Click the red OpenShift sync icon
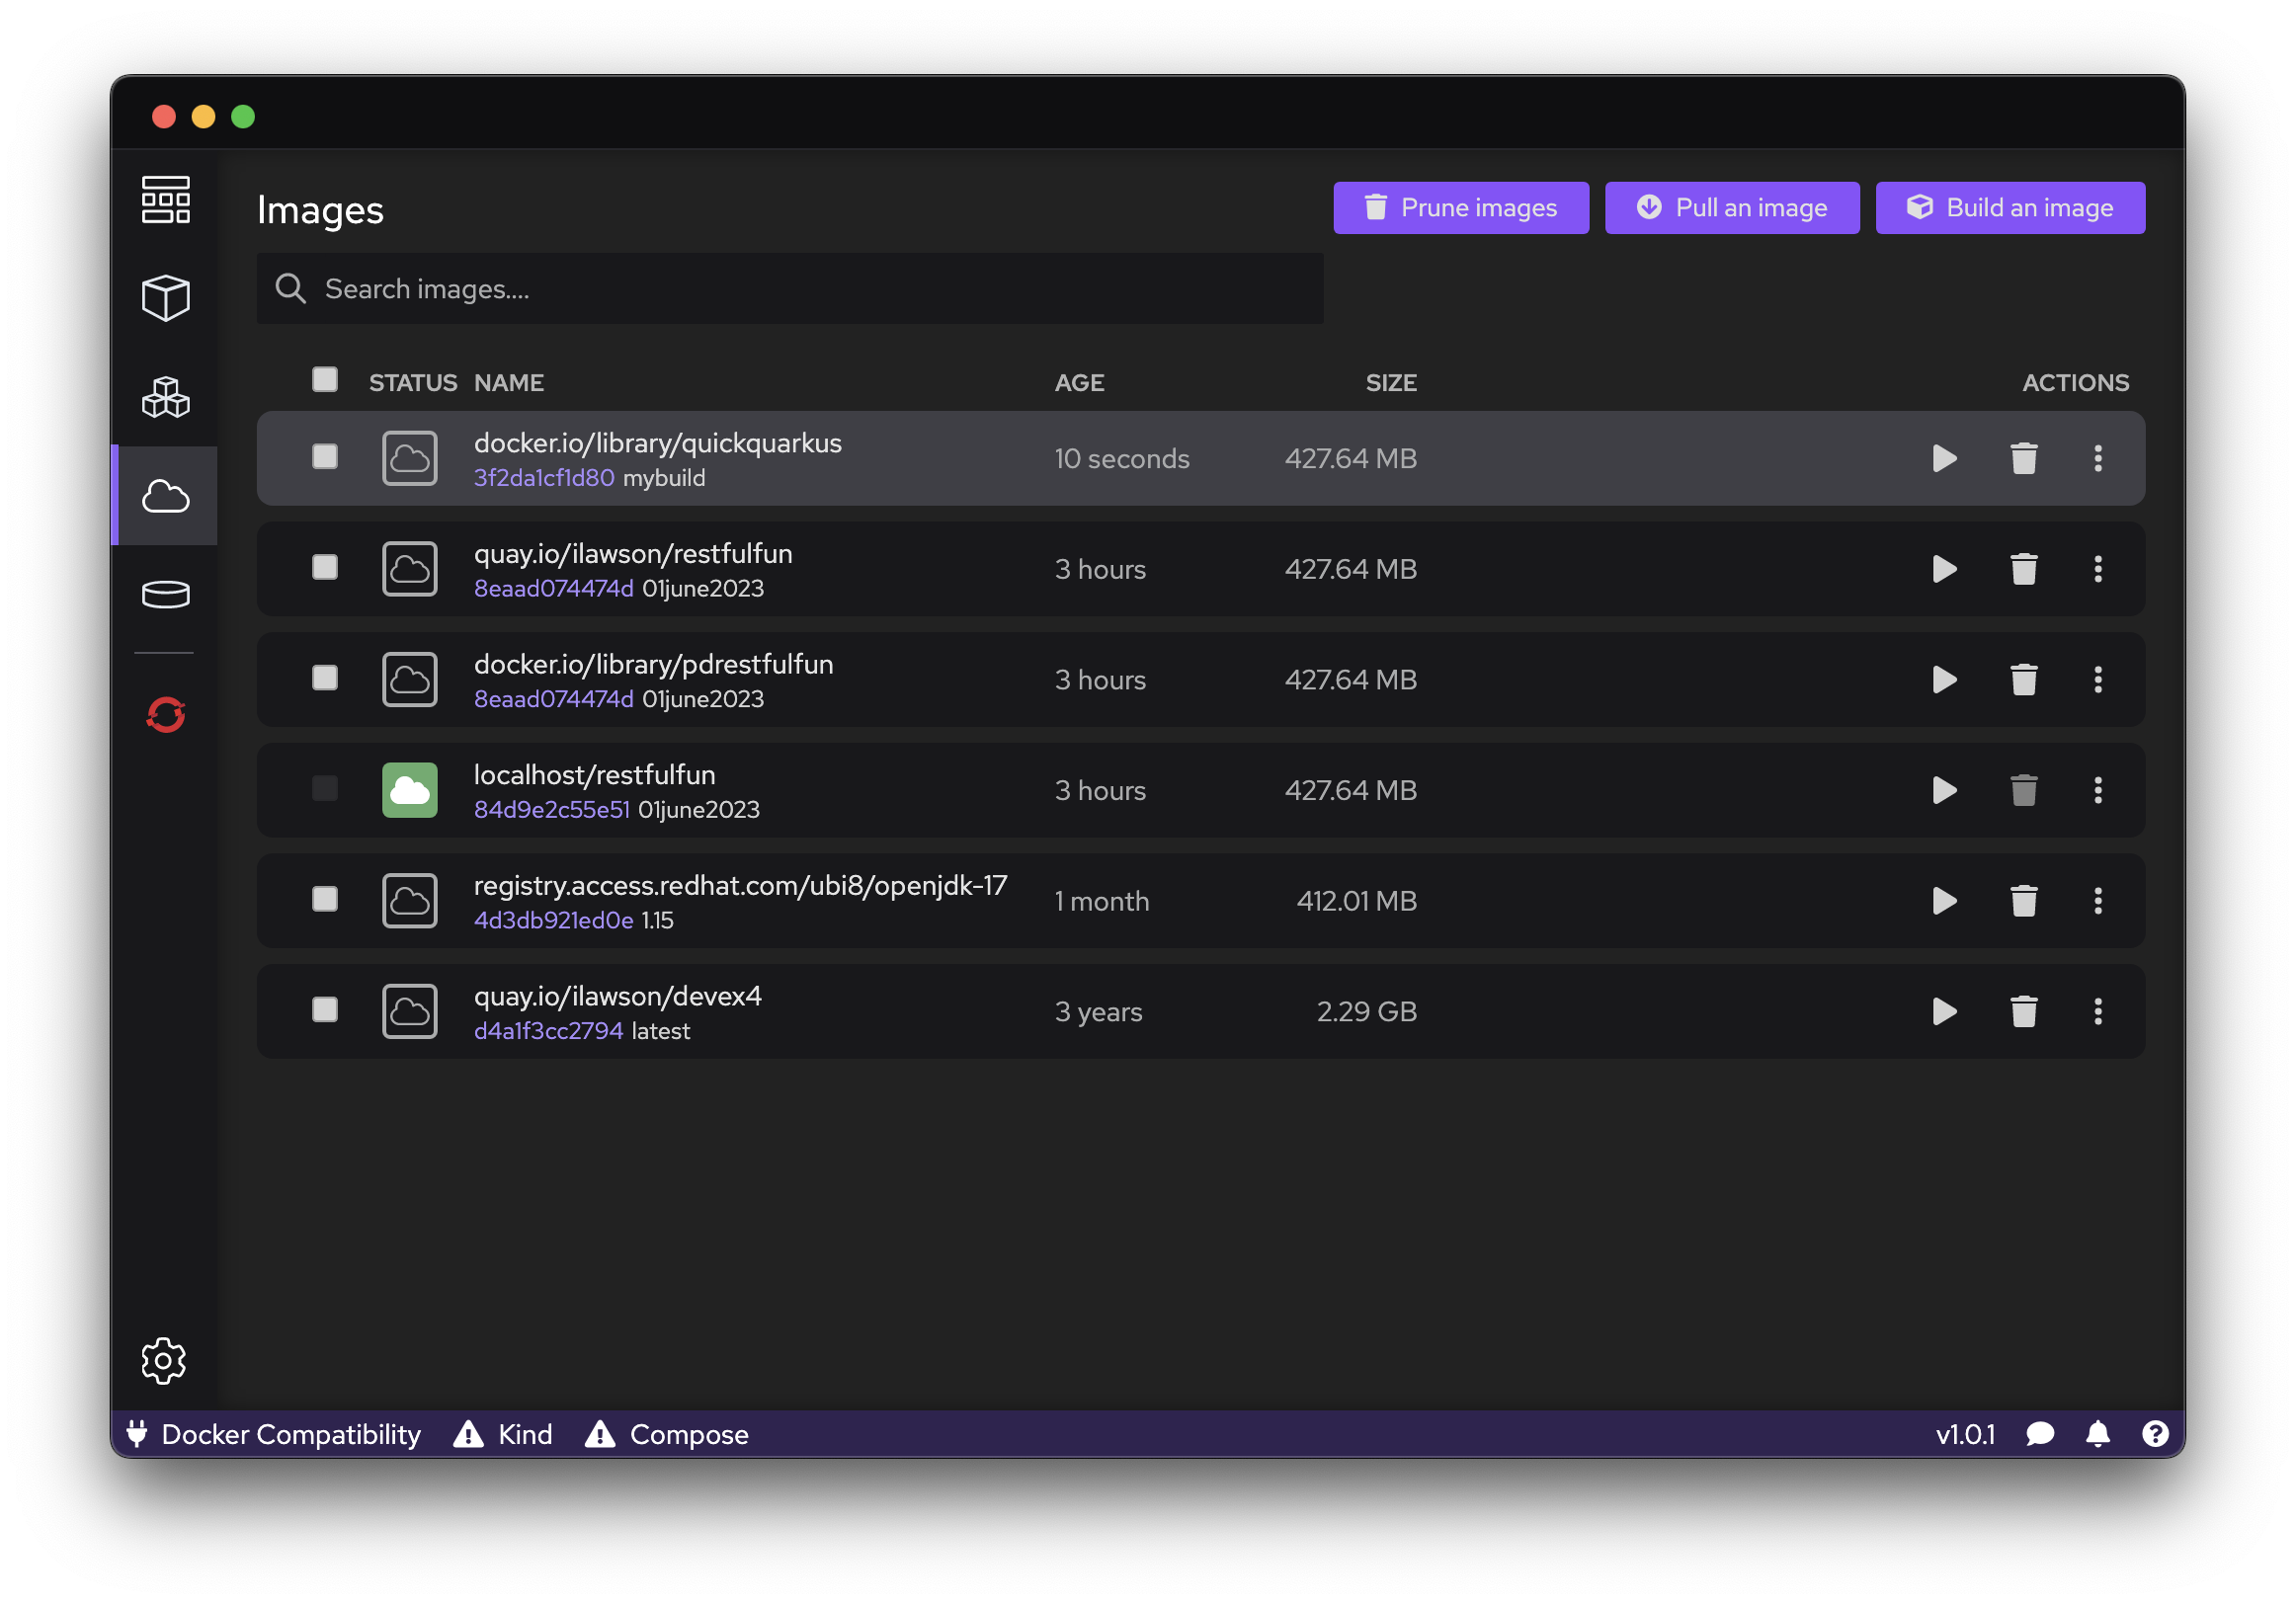The image size is (2296, 1604). [165, 715]
